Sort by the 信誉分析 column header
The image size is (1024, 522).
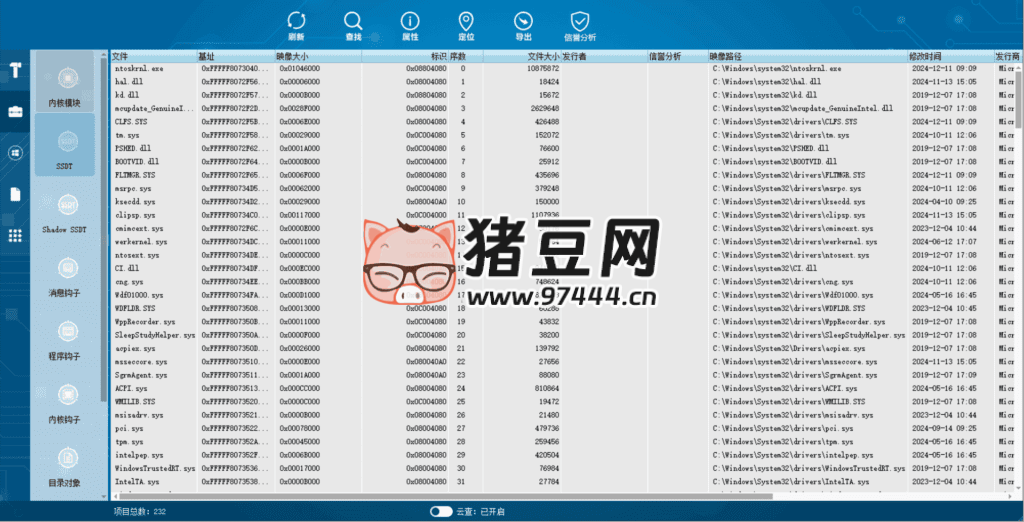tap(678, 57)
